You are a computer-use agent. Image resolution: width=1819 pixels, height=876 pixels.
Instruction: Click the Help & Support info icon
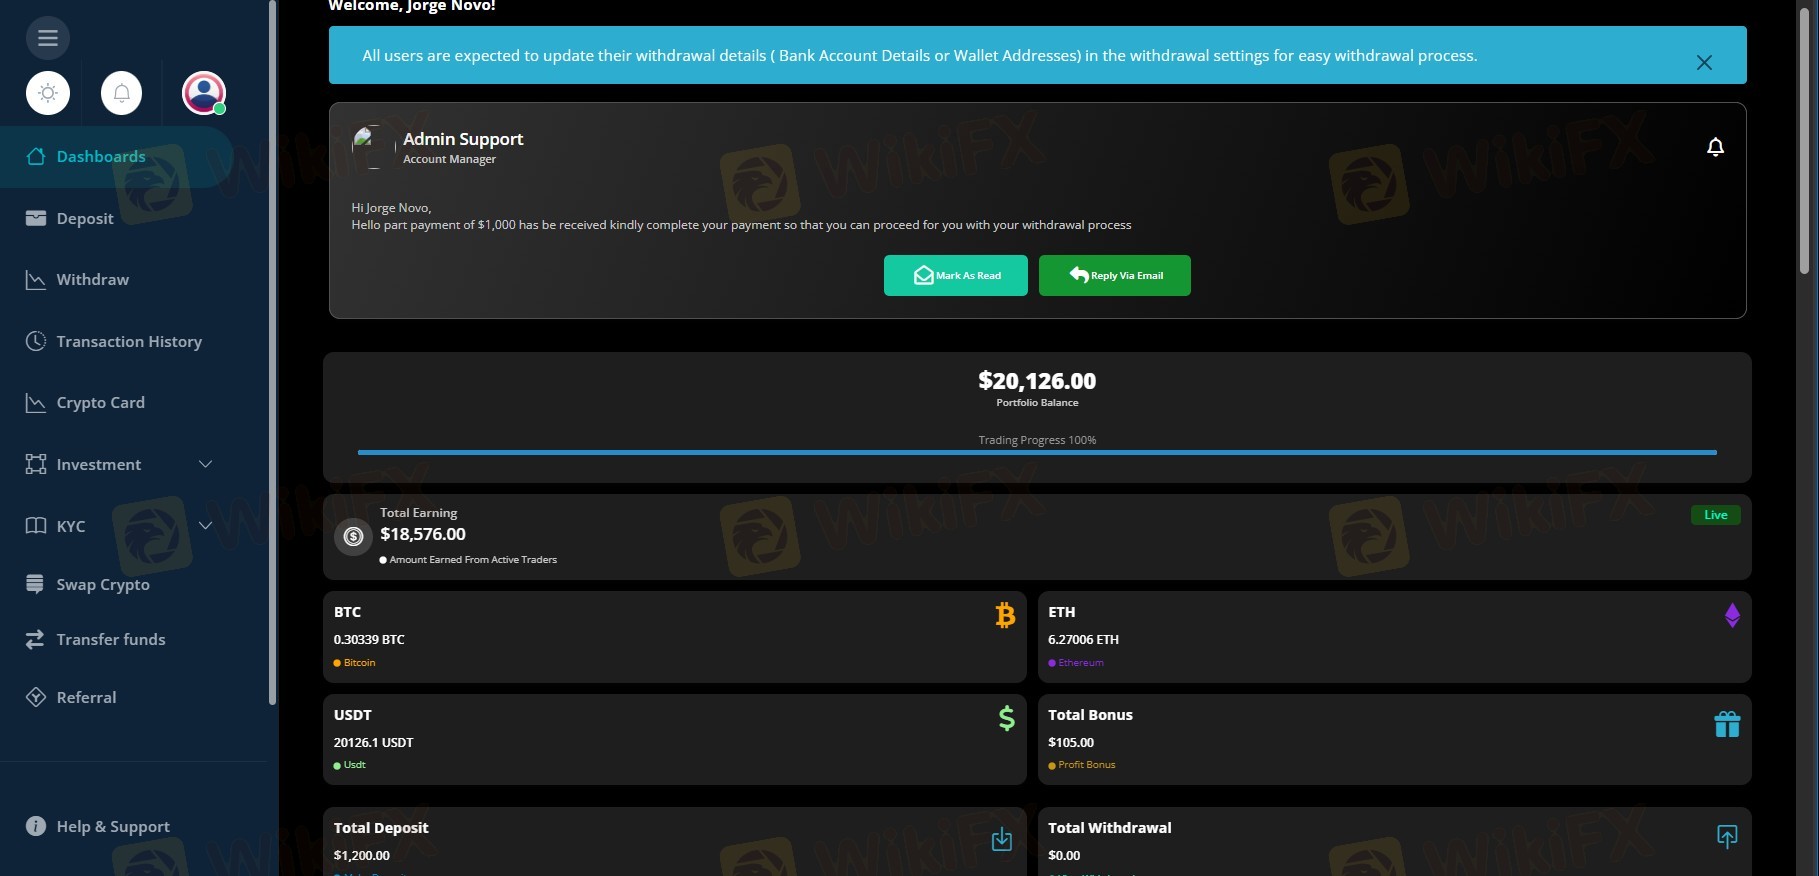tap(36, 826)
